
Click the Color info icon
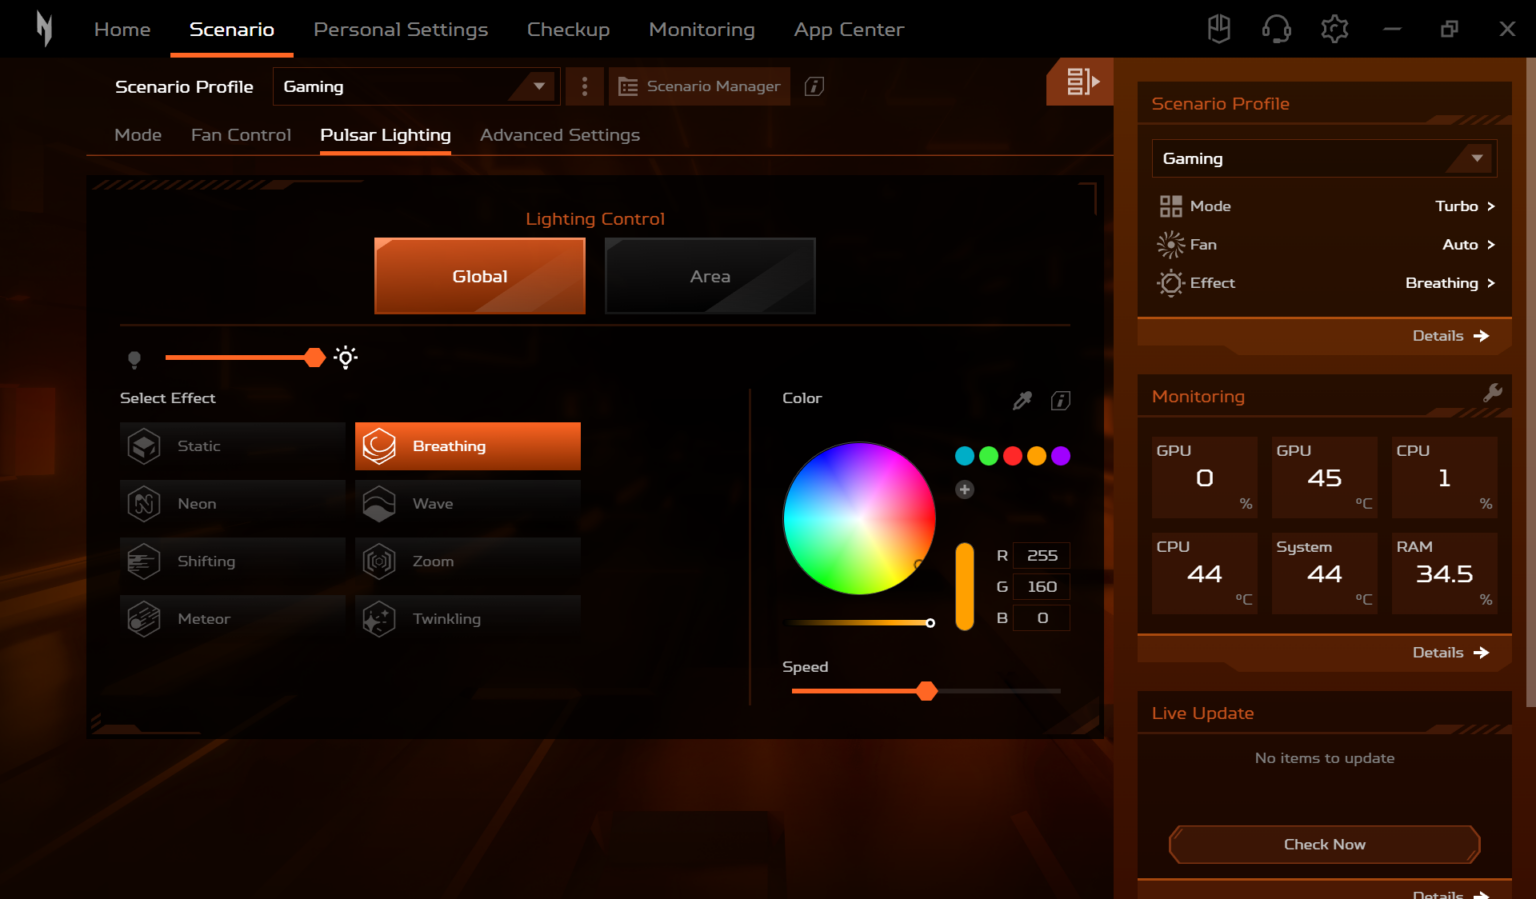pos(1060,401)
